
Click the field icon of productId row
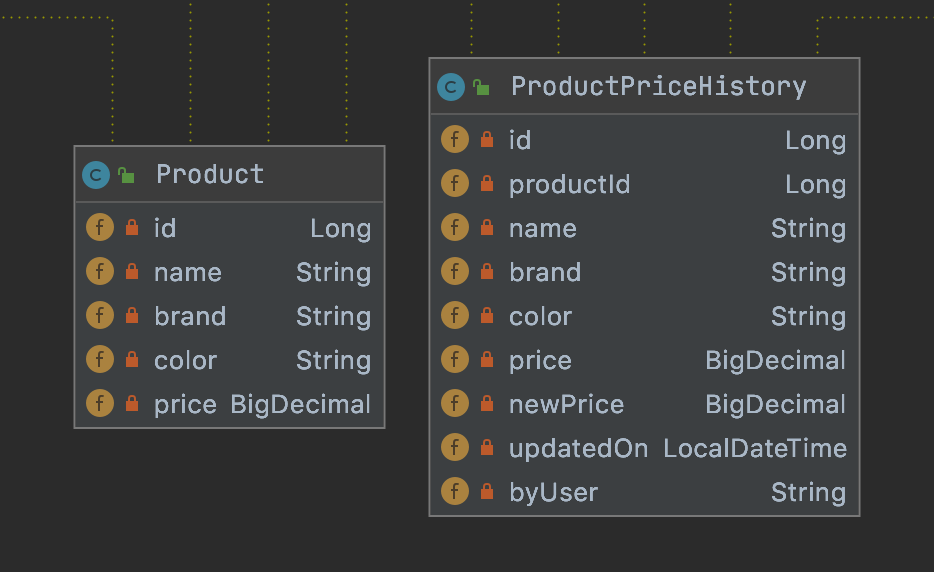pos(455,184)
